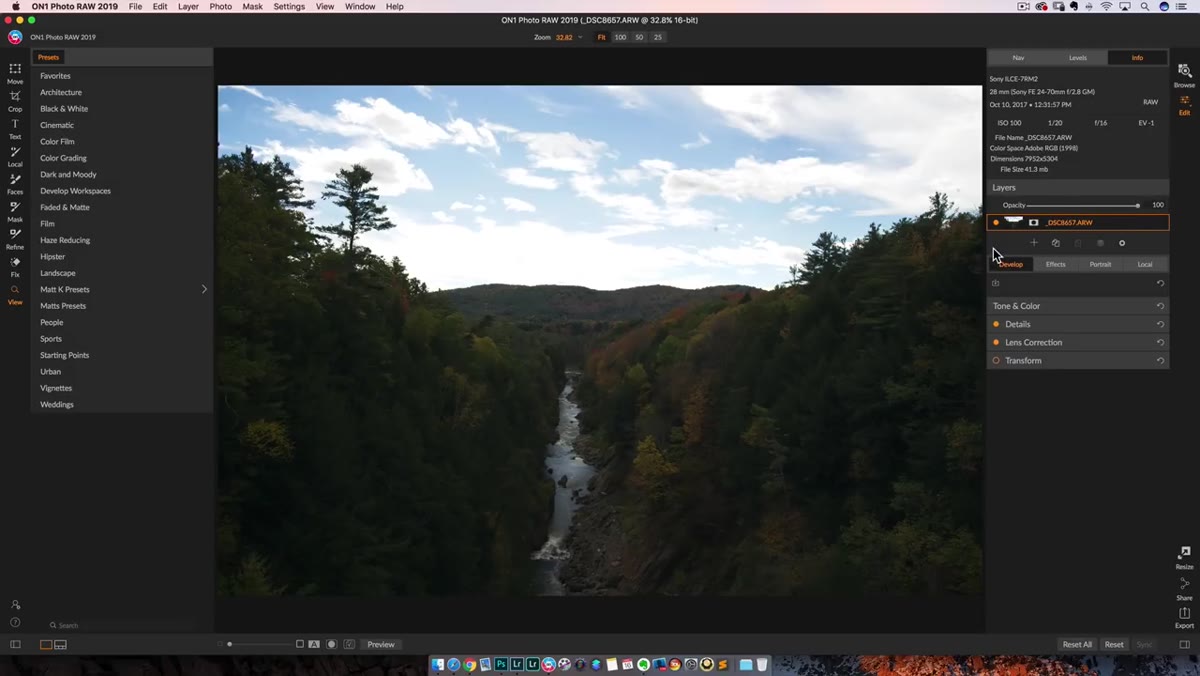Set zoom to Fit
The image size is (1200, 676).
tap(601, 37)
